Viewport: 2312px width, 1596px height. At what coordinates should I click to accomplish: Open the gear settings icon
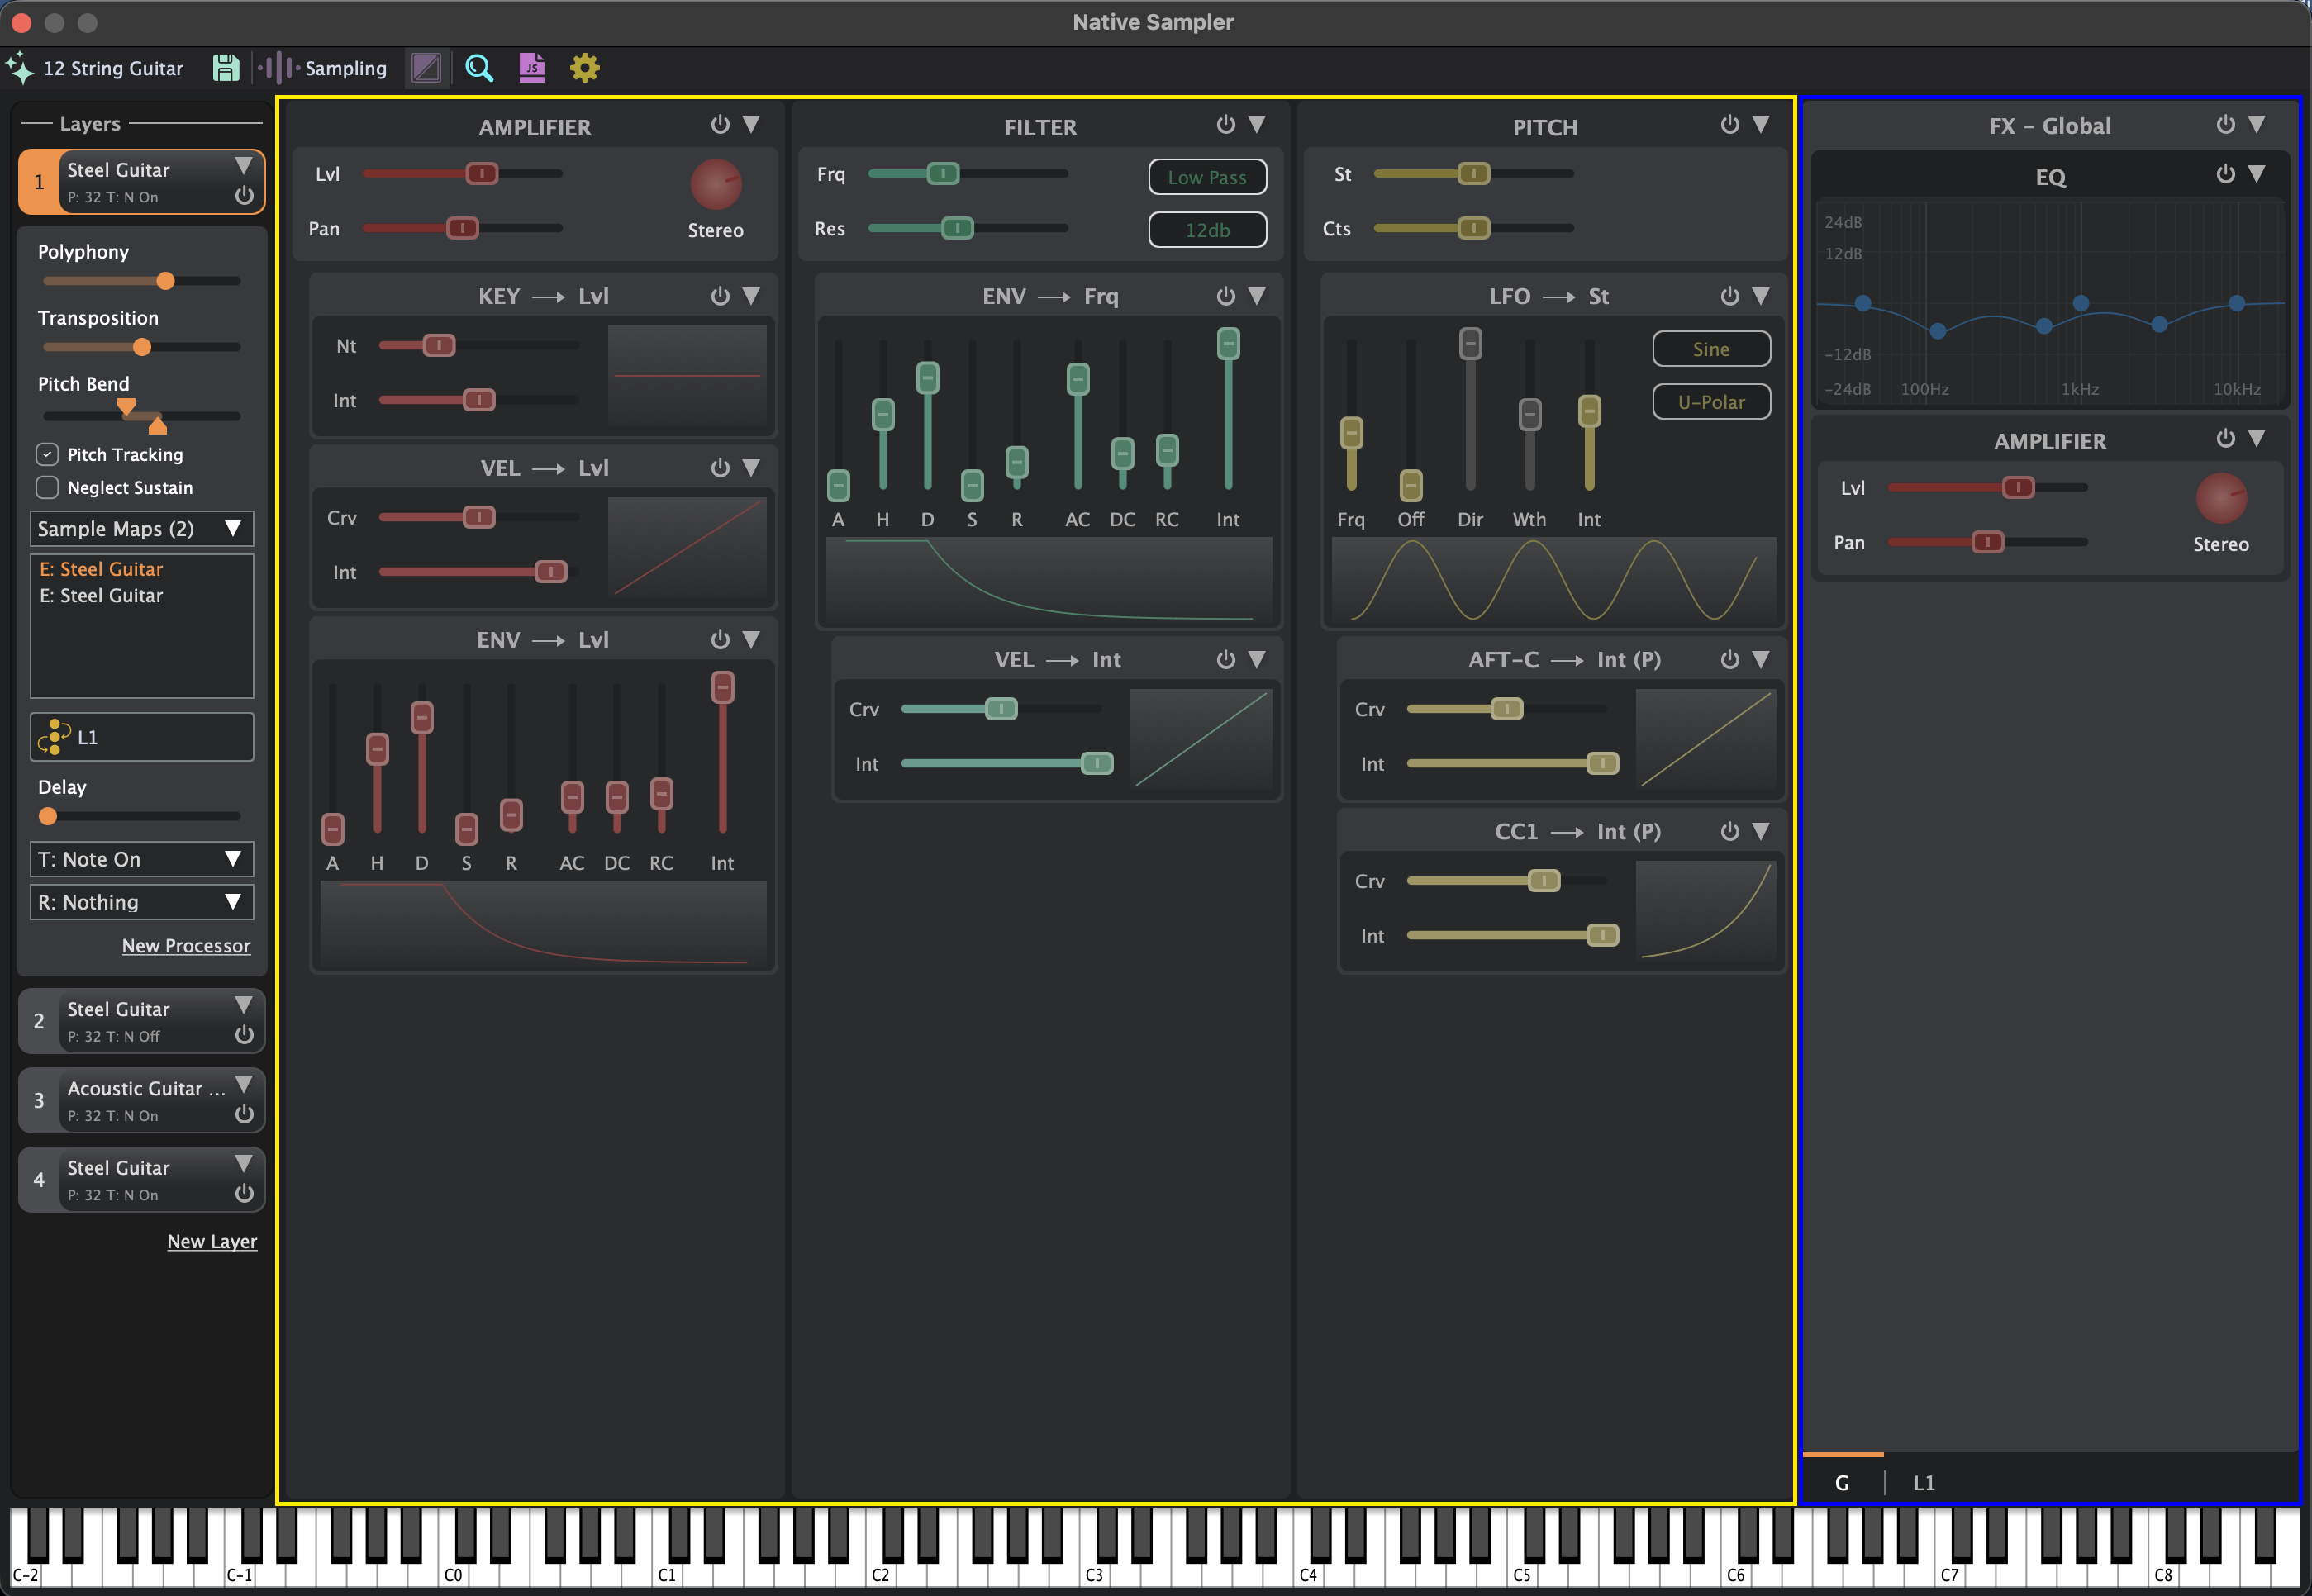click(584, 68)
